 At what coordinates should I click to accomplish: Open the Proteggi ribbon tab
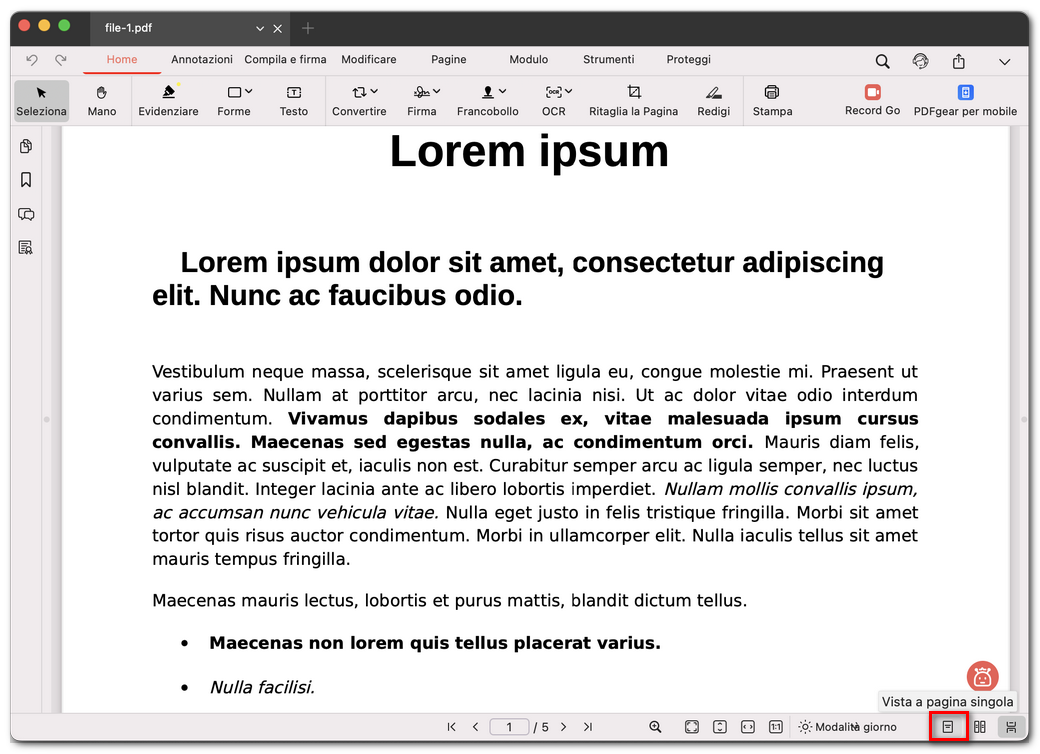pyautogui.click(x=688, y=59)
